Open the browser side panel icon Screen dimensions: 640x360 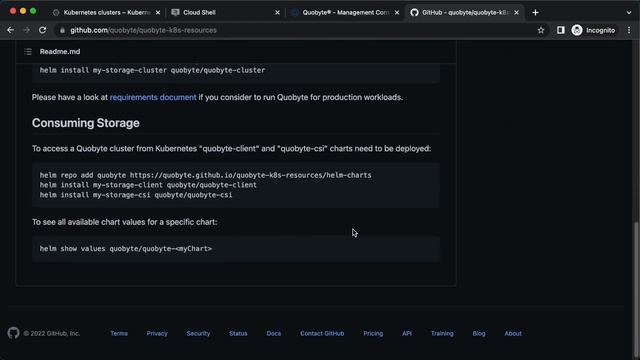point(561,30)
